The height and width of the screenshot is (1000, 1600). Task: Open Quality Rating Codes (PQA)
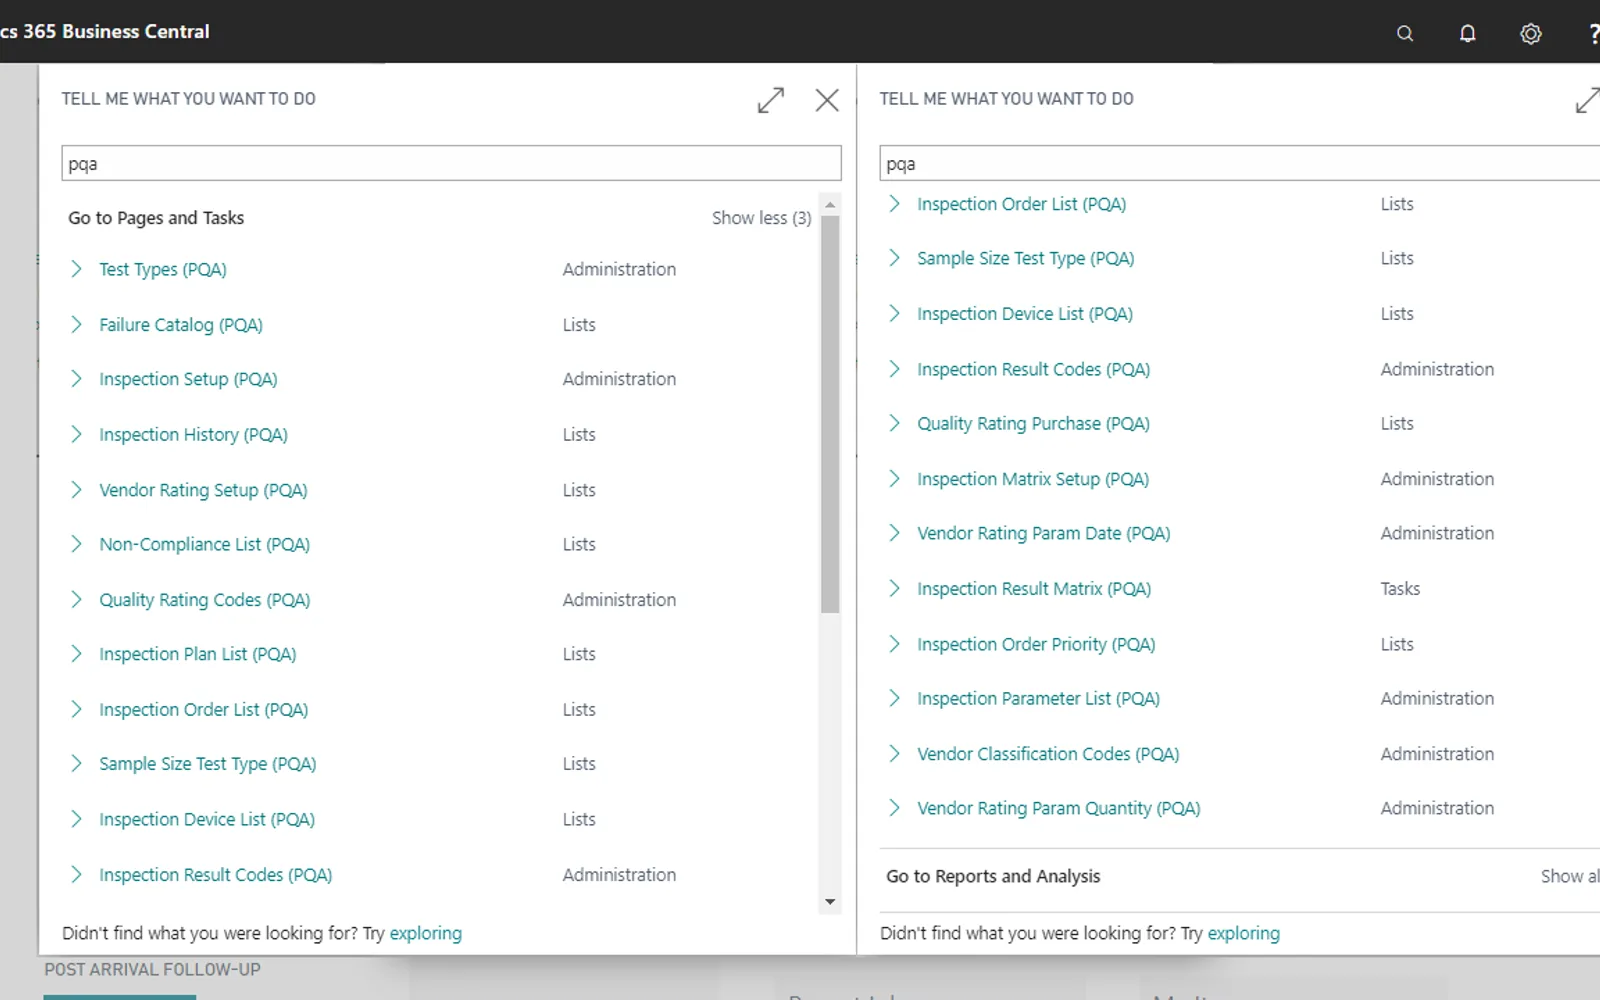(x=204, y=600)
